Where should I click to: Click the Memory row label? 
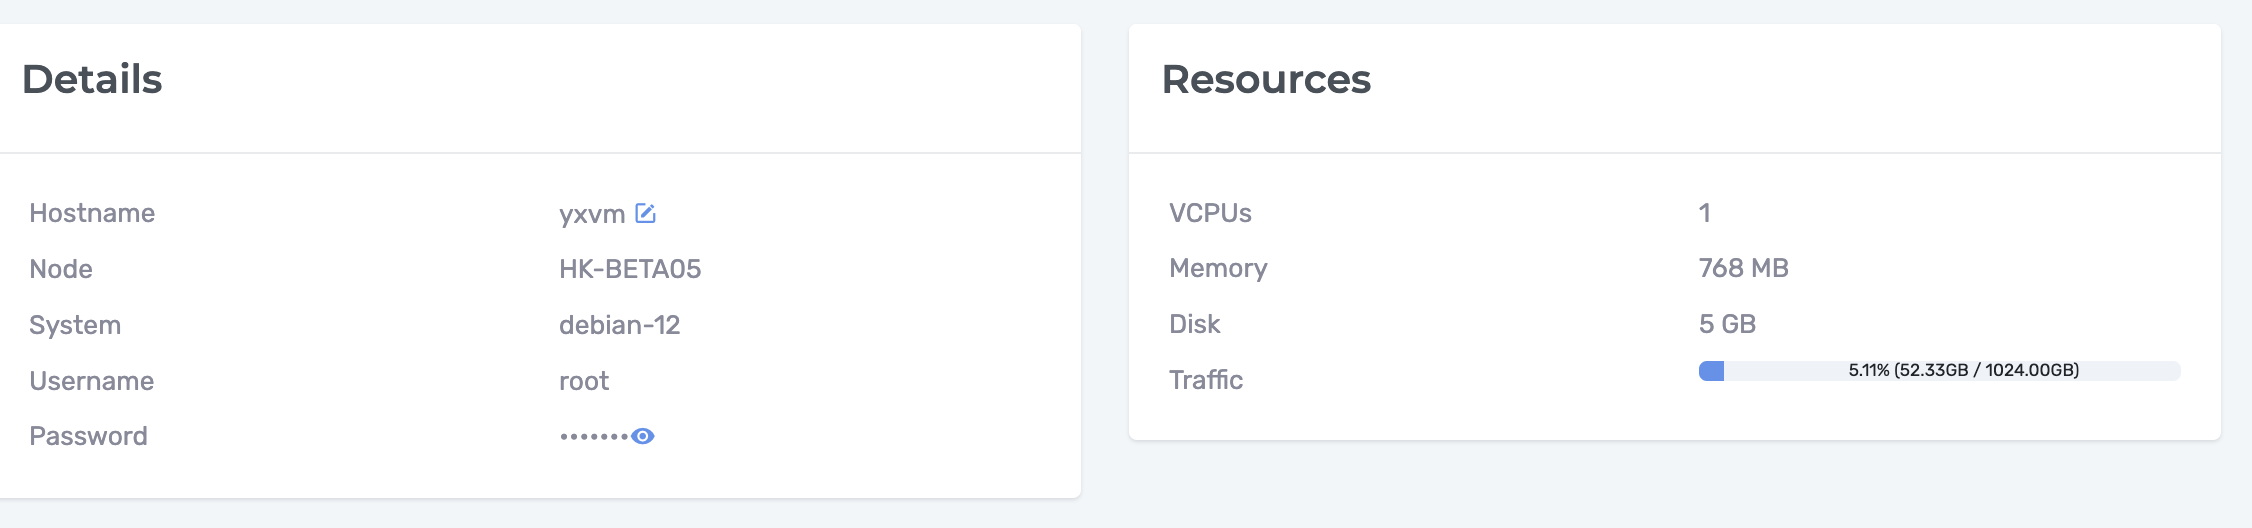pos(1218,268)
